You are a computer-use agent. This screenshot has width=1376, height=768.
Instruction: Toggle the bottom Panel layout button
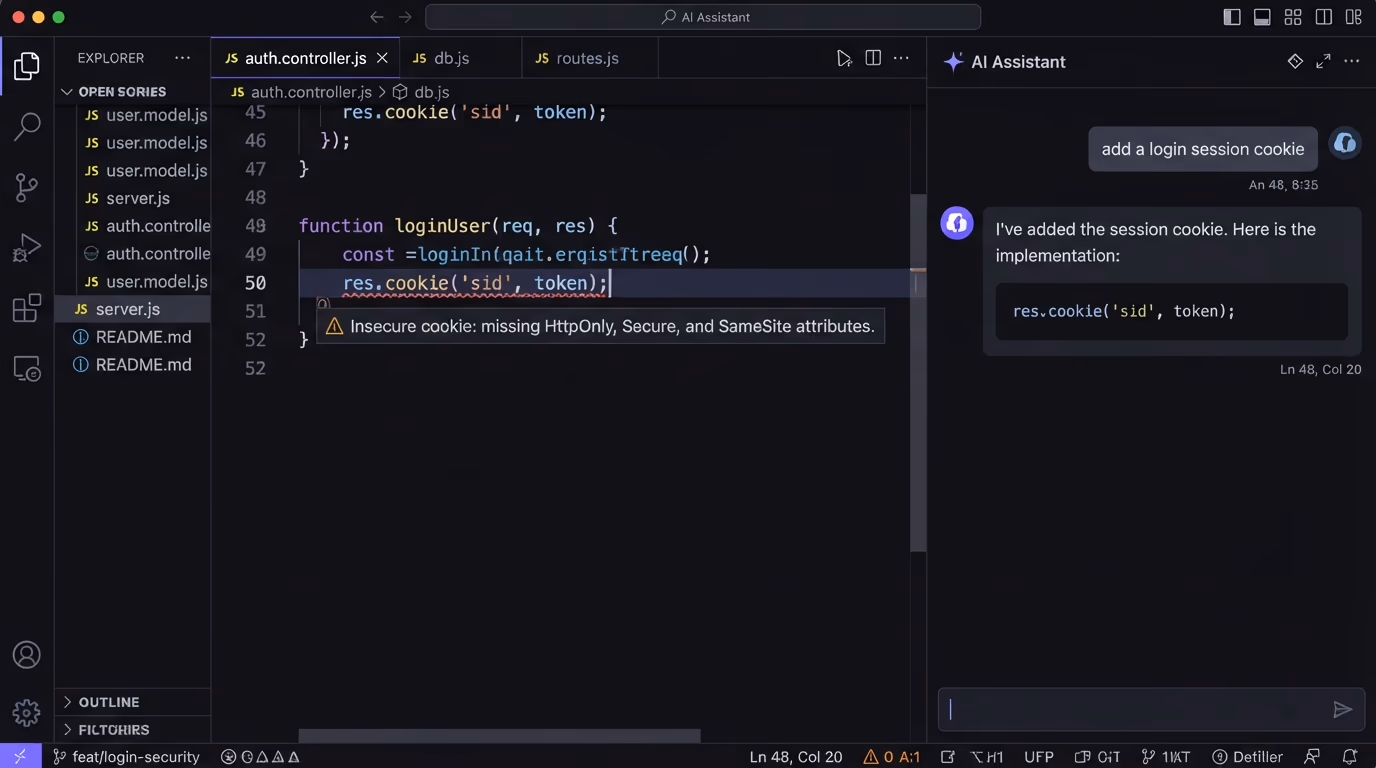coord(1262,17)
